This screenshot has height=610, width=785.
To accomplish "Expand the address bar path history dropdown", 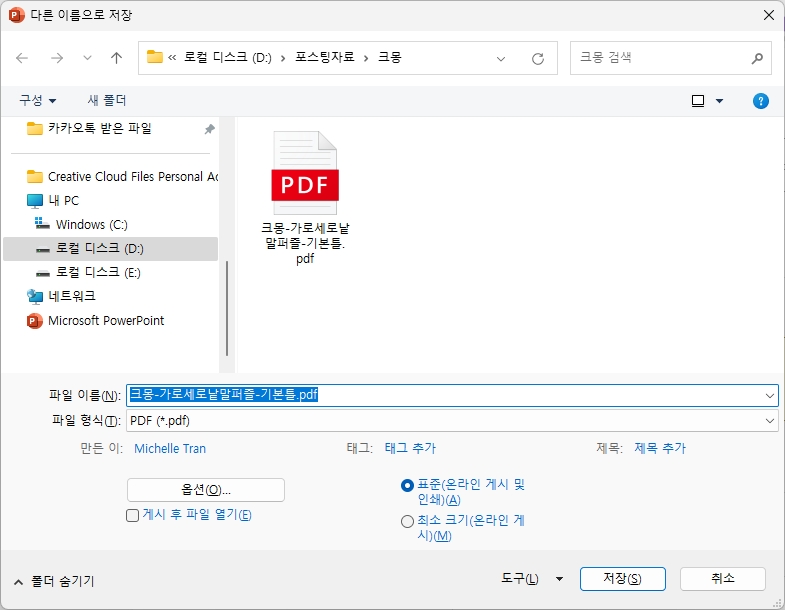I will (501, 59).
